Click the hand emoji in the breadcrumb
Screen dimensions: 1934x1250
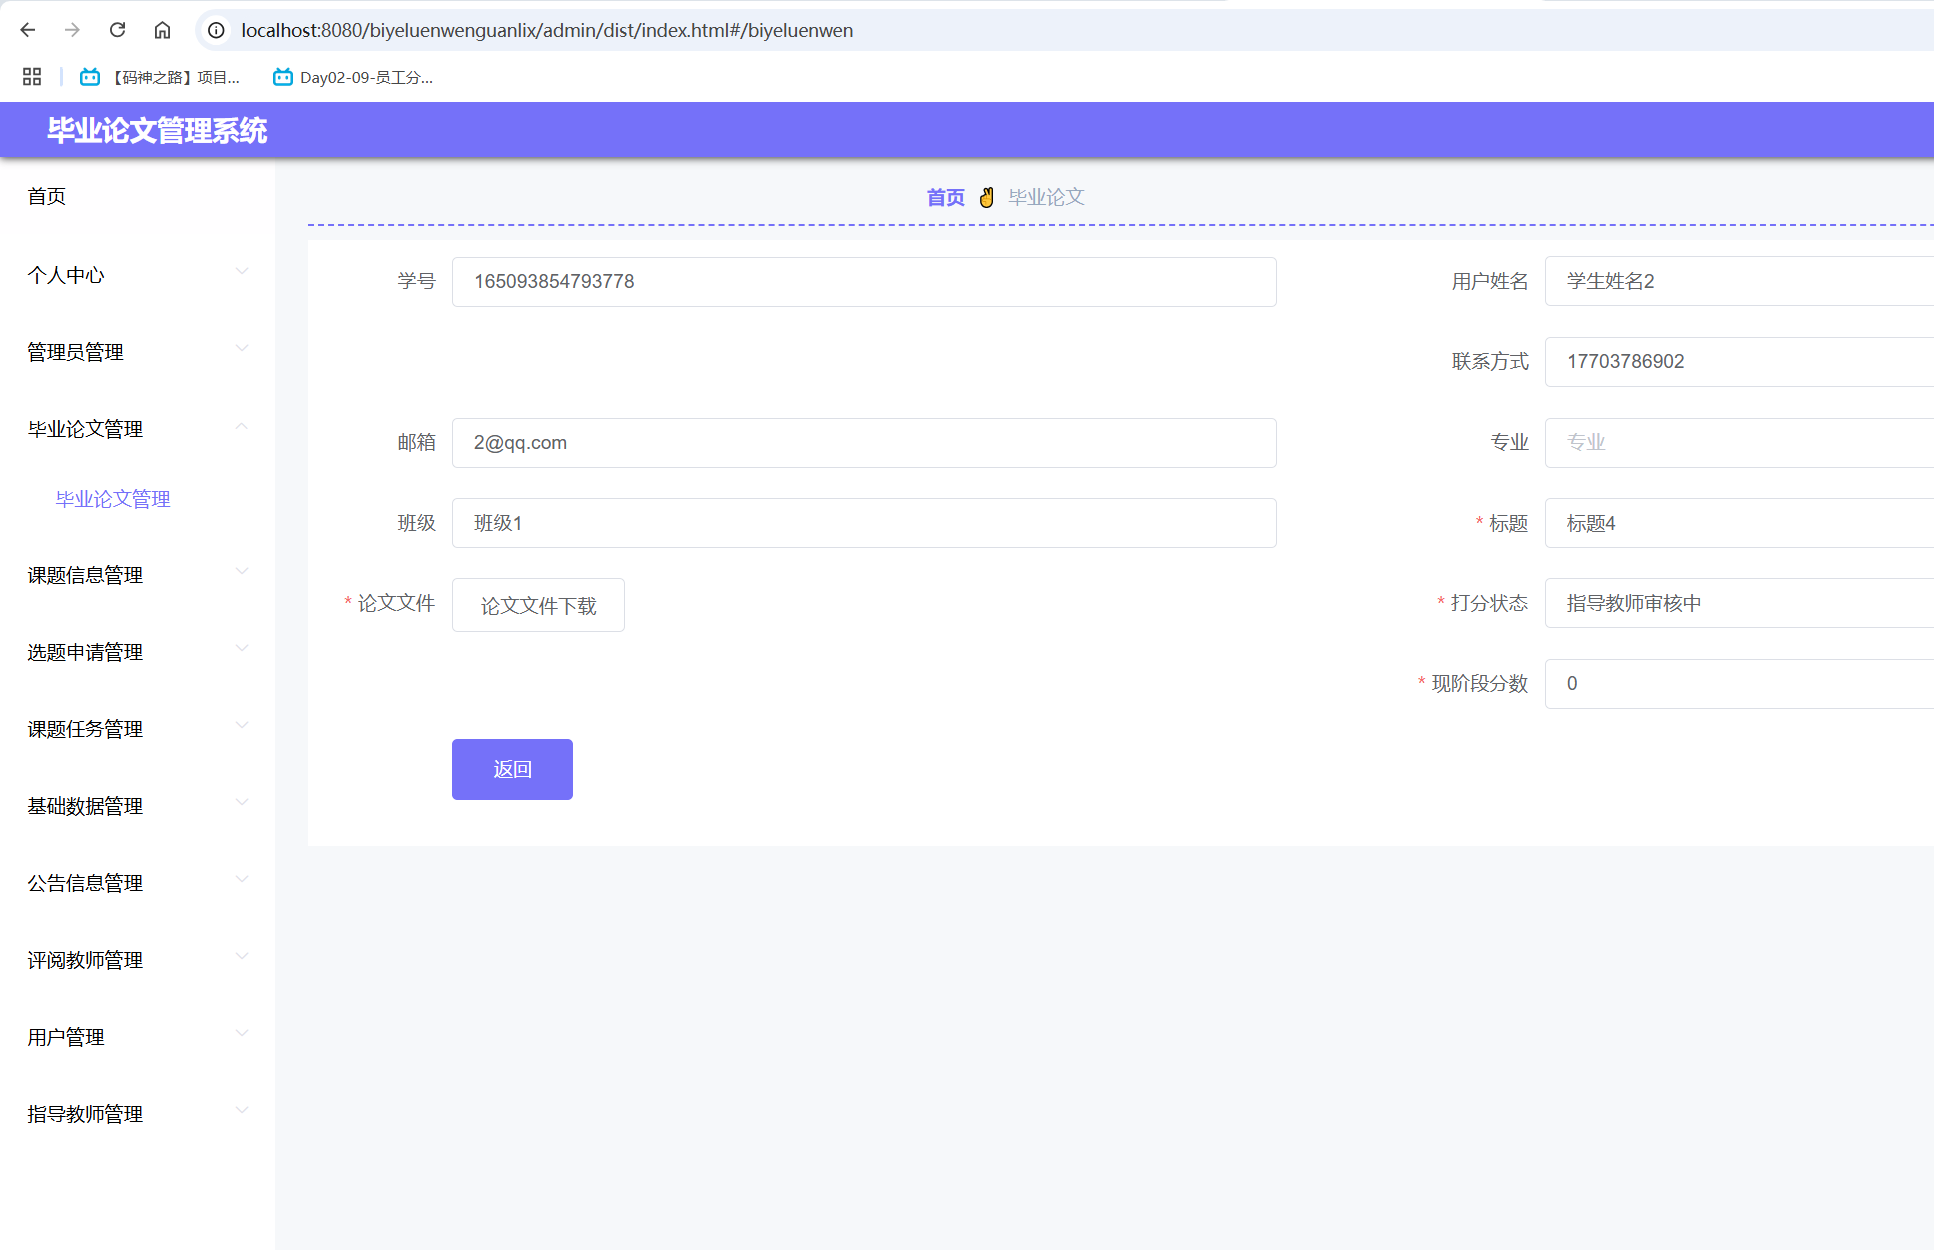coord(987,197)
